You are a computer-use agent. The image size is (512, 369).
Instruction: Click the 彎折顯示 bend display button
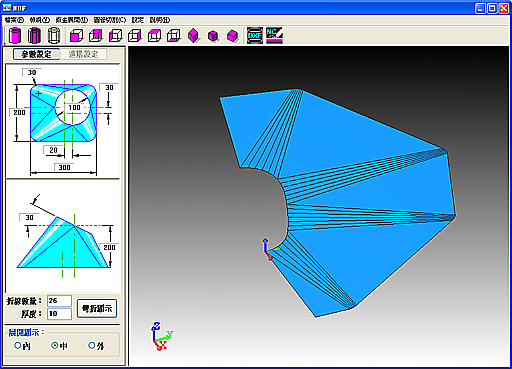pos(97,309)
